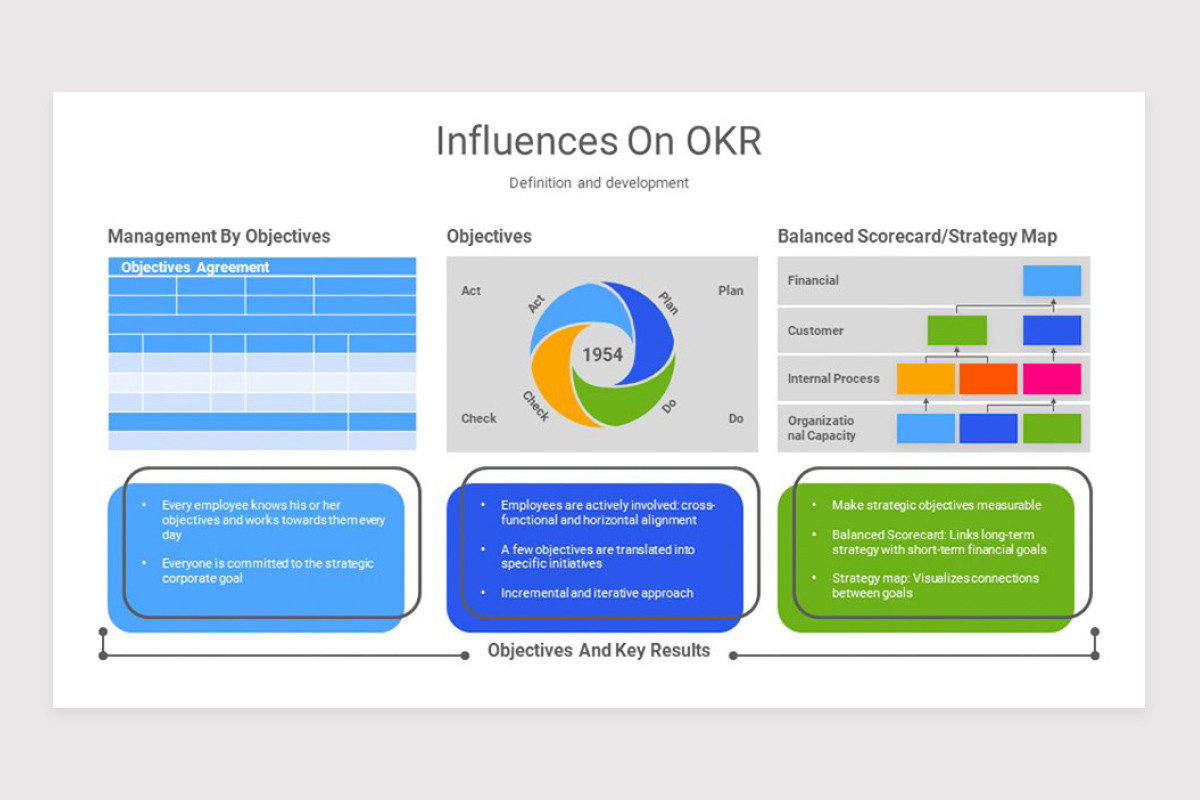Select the yellow-orange box in Internal Process row

[x=926, y=379]
